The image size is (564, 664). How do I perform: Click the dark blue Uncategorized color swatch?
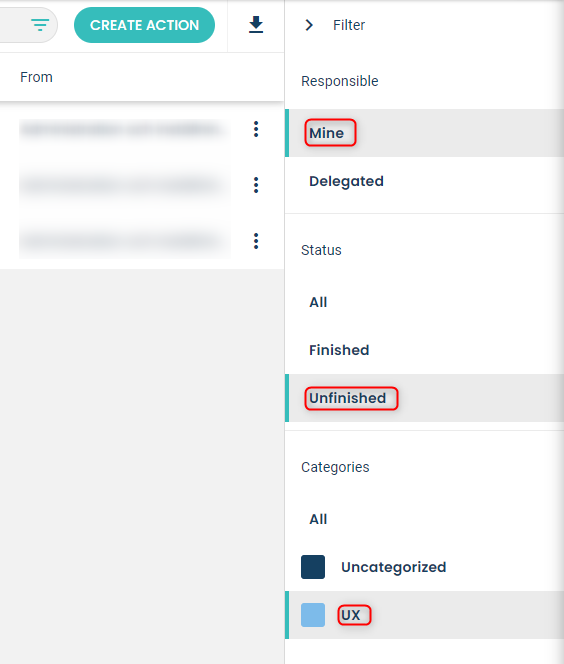pyautogui.click(x=313, y=567)
